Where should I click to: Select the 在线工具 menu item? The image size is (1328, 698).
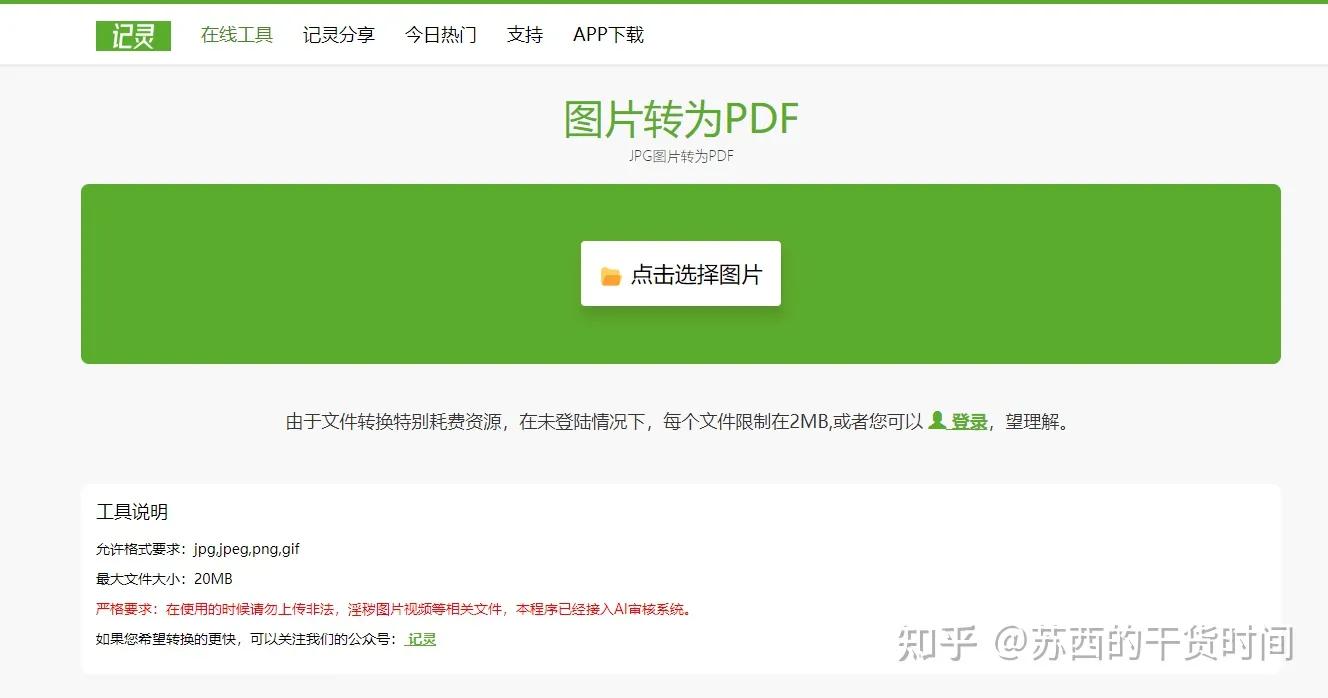(x=236, y=35)
